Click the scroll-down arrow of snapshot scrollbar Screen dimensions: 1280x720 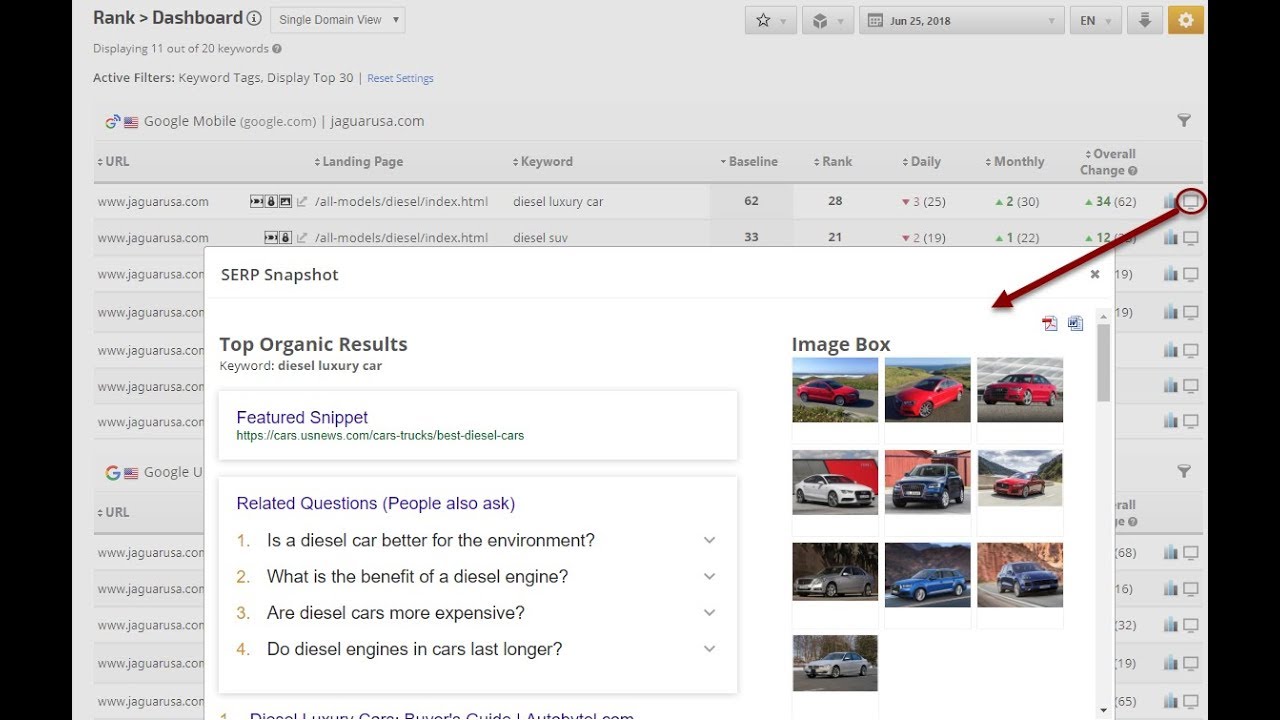(x=1104, y=710)
